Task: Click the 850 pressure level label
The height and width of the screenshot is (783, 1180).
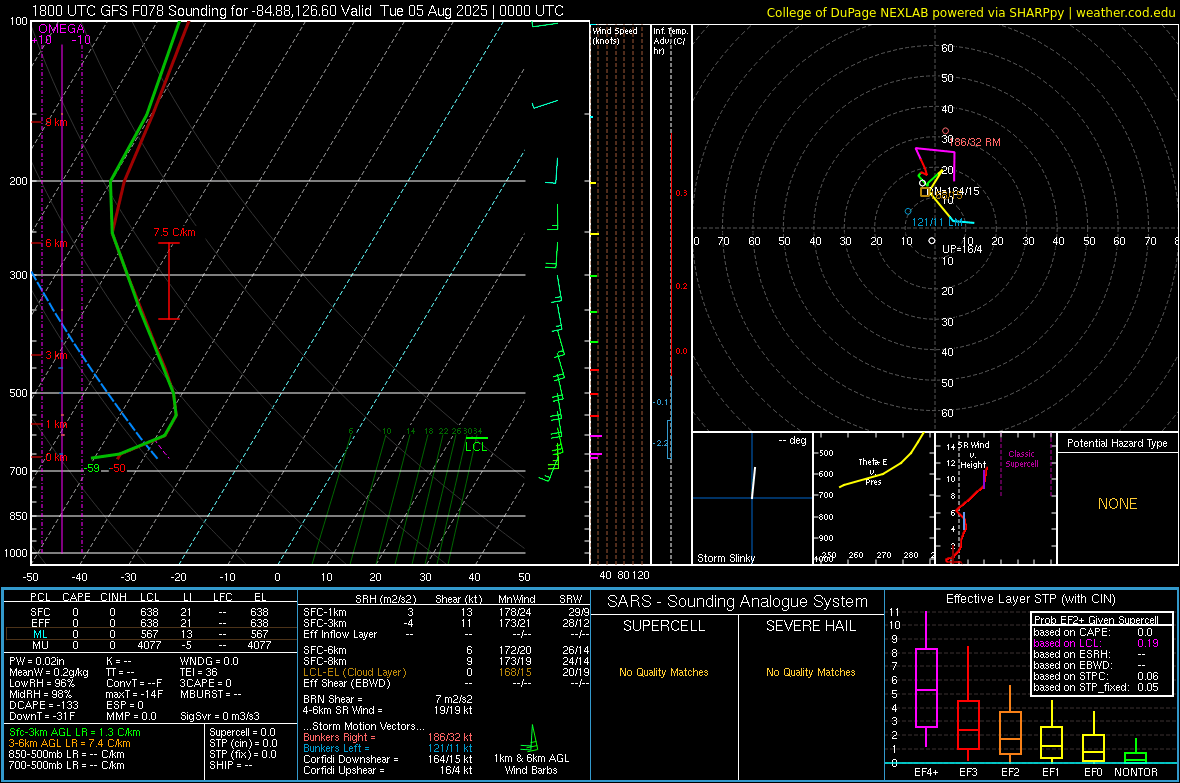Action: click(x=18, y=516)
